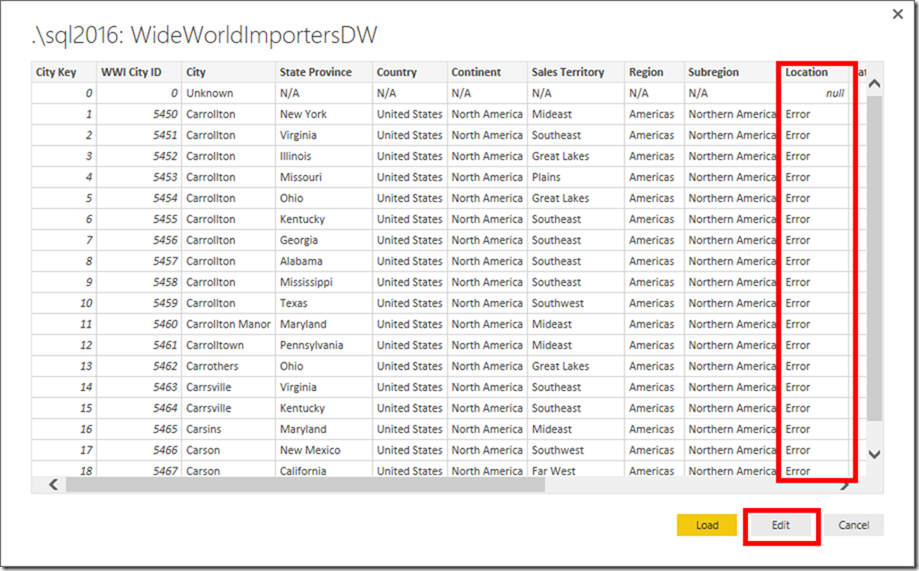
Task: Click the Carsins city cell
Action: 228,429
